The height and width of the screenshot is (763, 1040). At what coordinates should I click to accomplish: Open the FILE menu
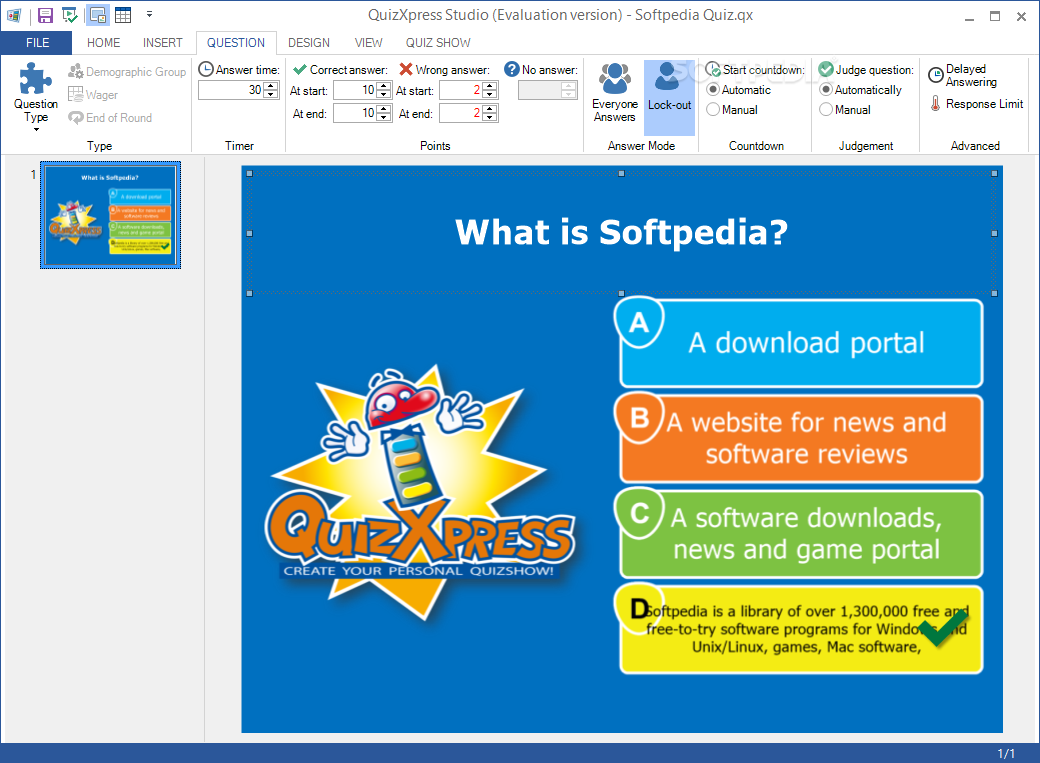coord(37,42)
